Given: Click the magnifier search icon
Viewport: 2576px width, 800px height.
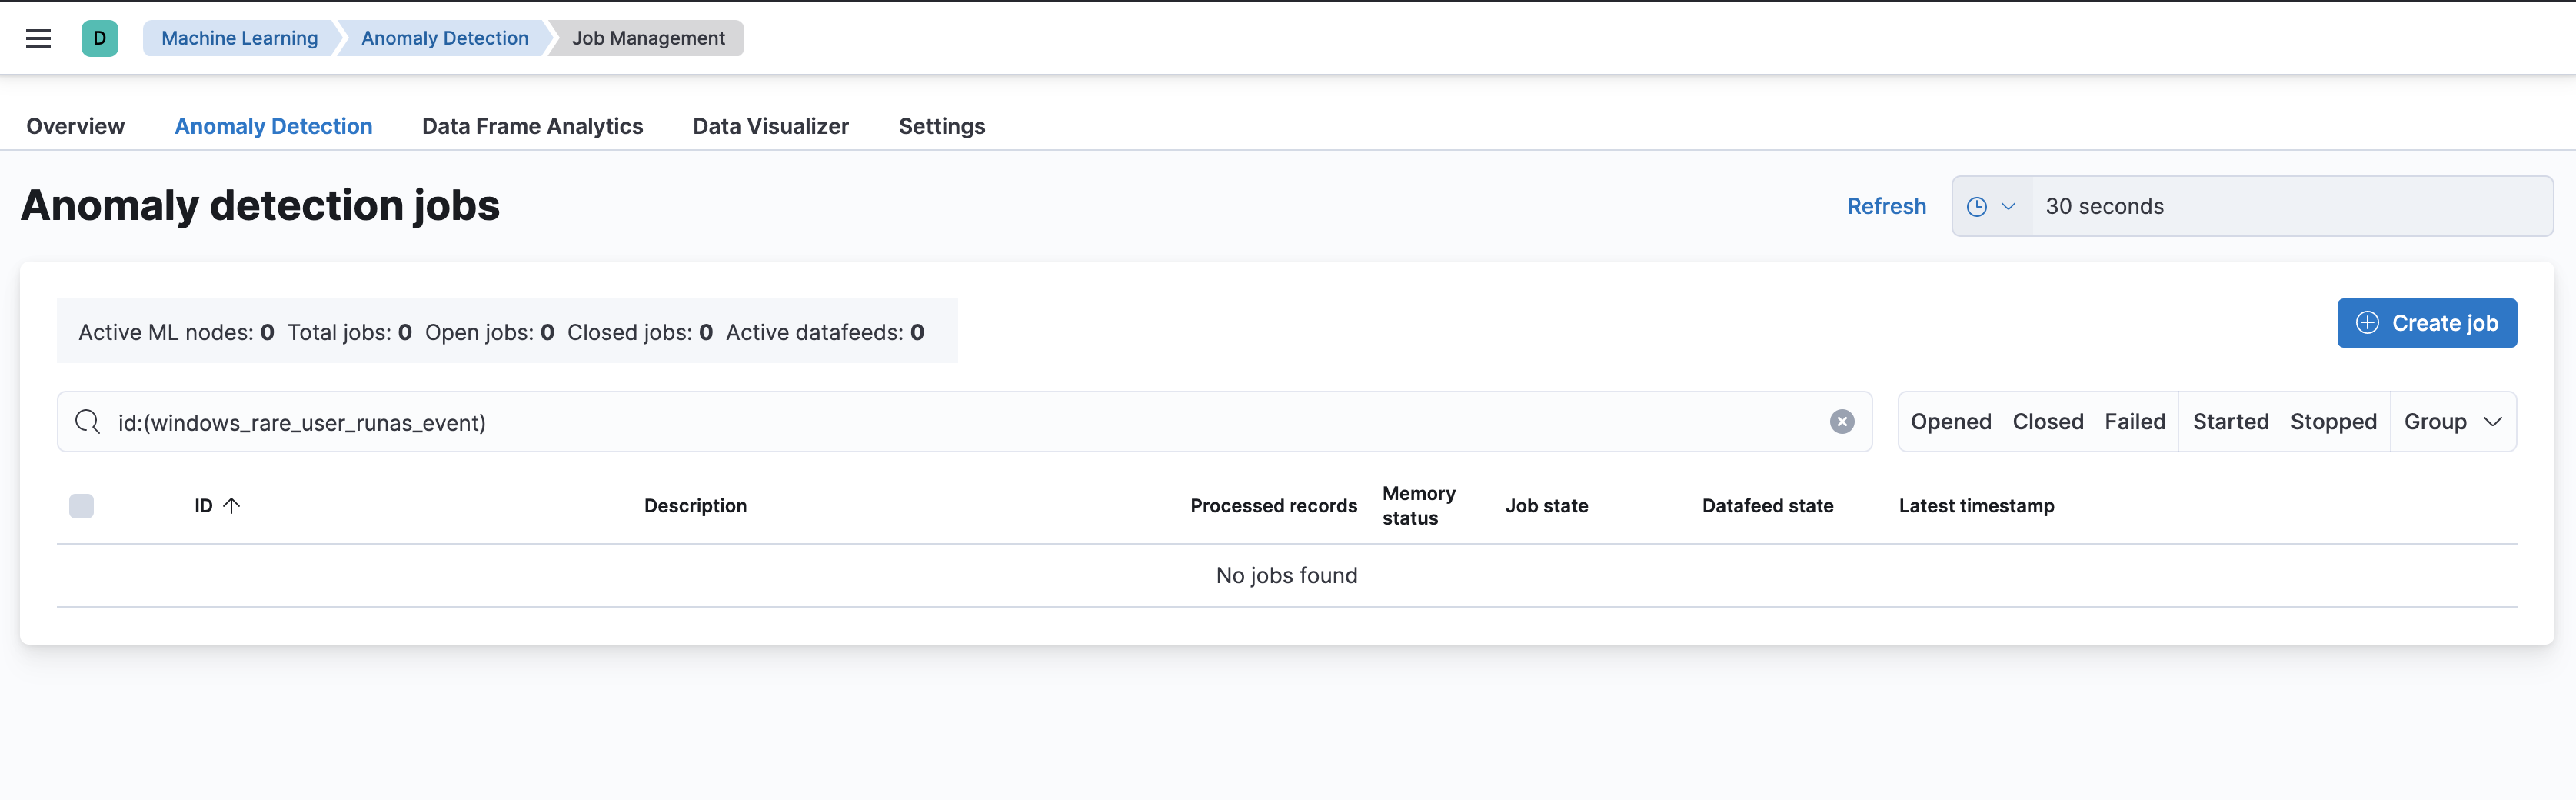Looking at the screenshot, I should coord(88,422).
